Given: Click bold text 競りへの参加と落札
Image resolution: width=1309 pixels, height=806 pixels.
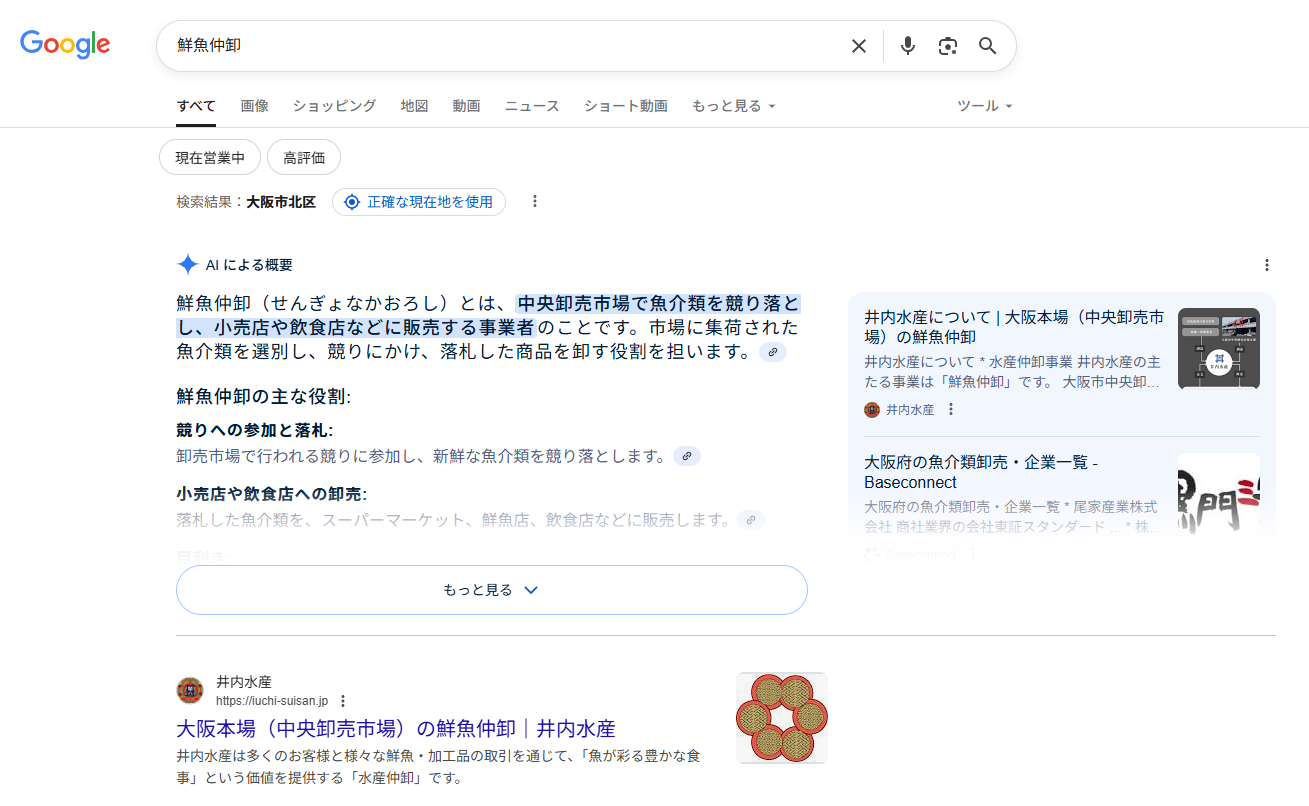Looking at the screenshot, I should (254, 430).
